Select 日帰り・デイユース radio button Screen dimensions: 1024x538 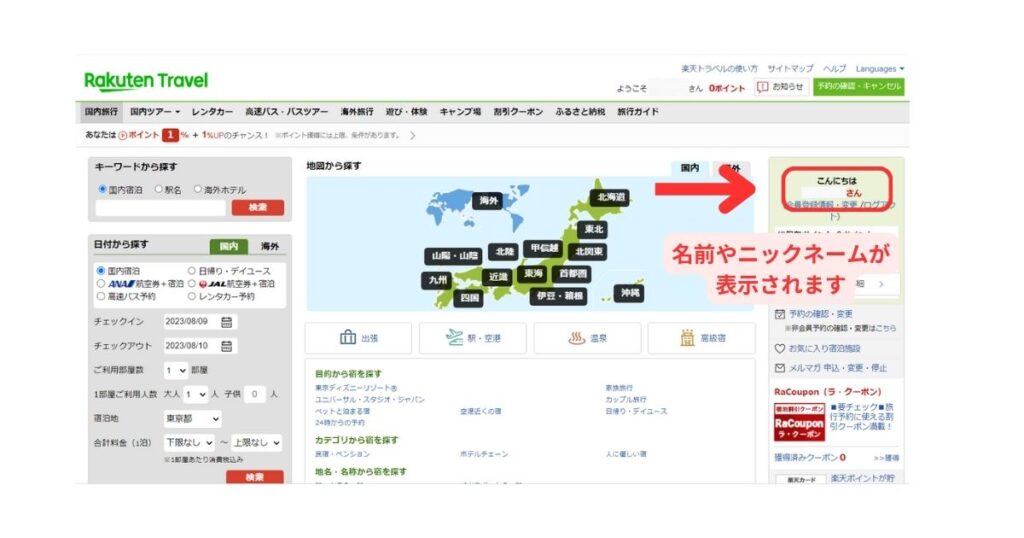191,270
